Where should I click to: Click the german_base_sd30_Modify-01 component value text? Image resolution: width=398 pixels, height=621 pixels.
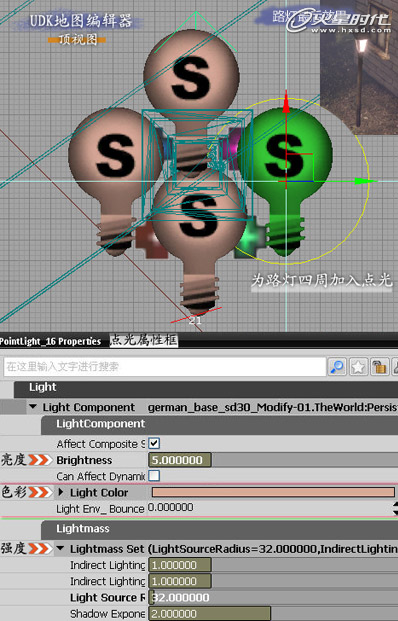(x=272, y=408)
